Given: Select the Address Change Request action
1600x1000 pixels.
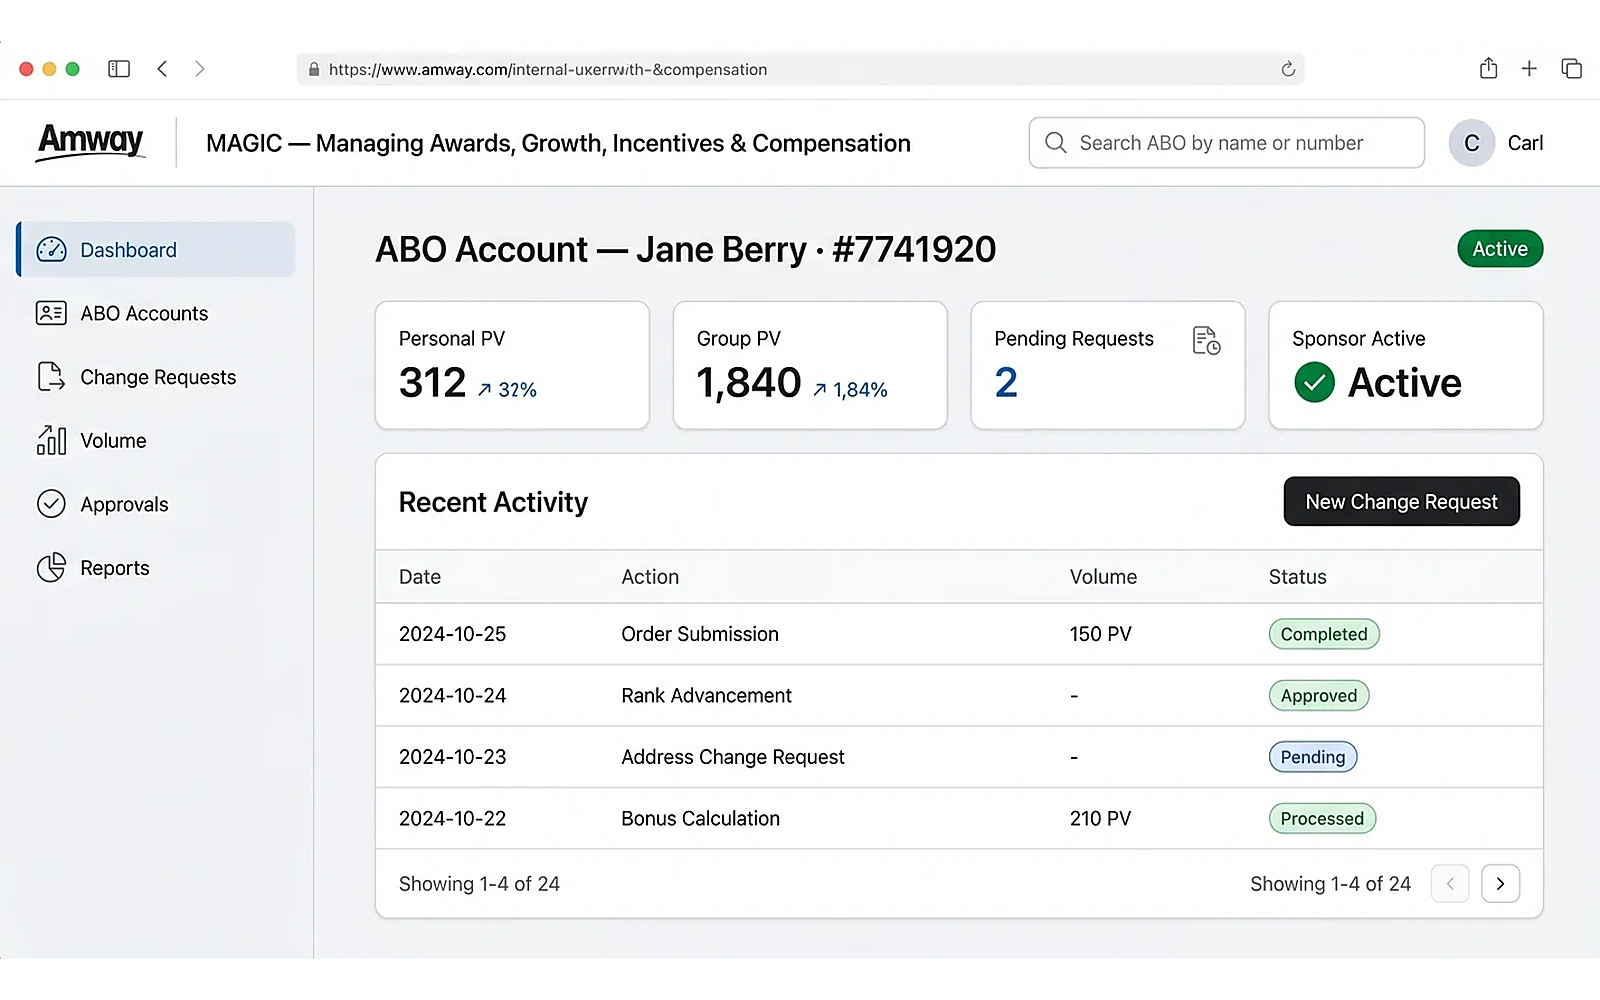Looking at the screenshot, I should pyautogui.click(x=733, y=757).
